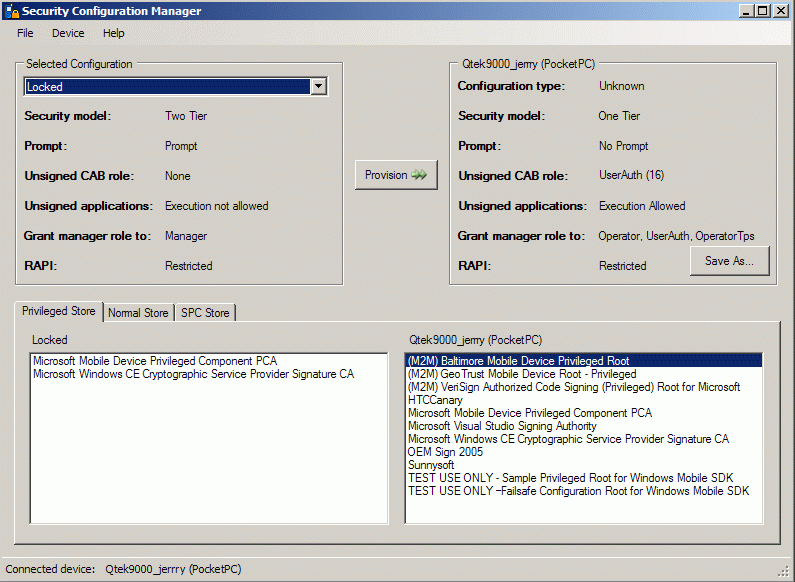
Task: Click the Save As... button
Action: tap(729, 261)
